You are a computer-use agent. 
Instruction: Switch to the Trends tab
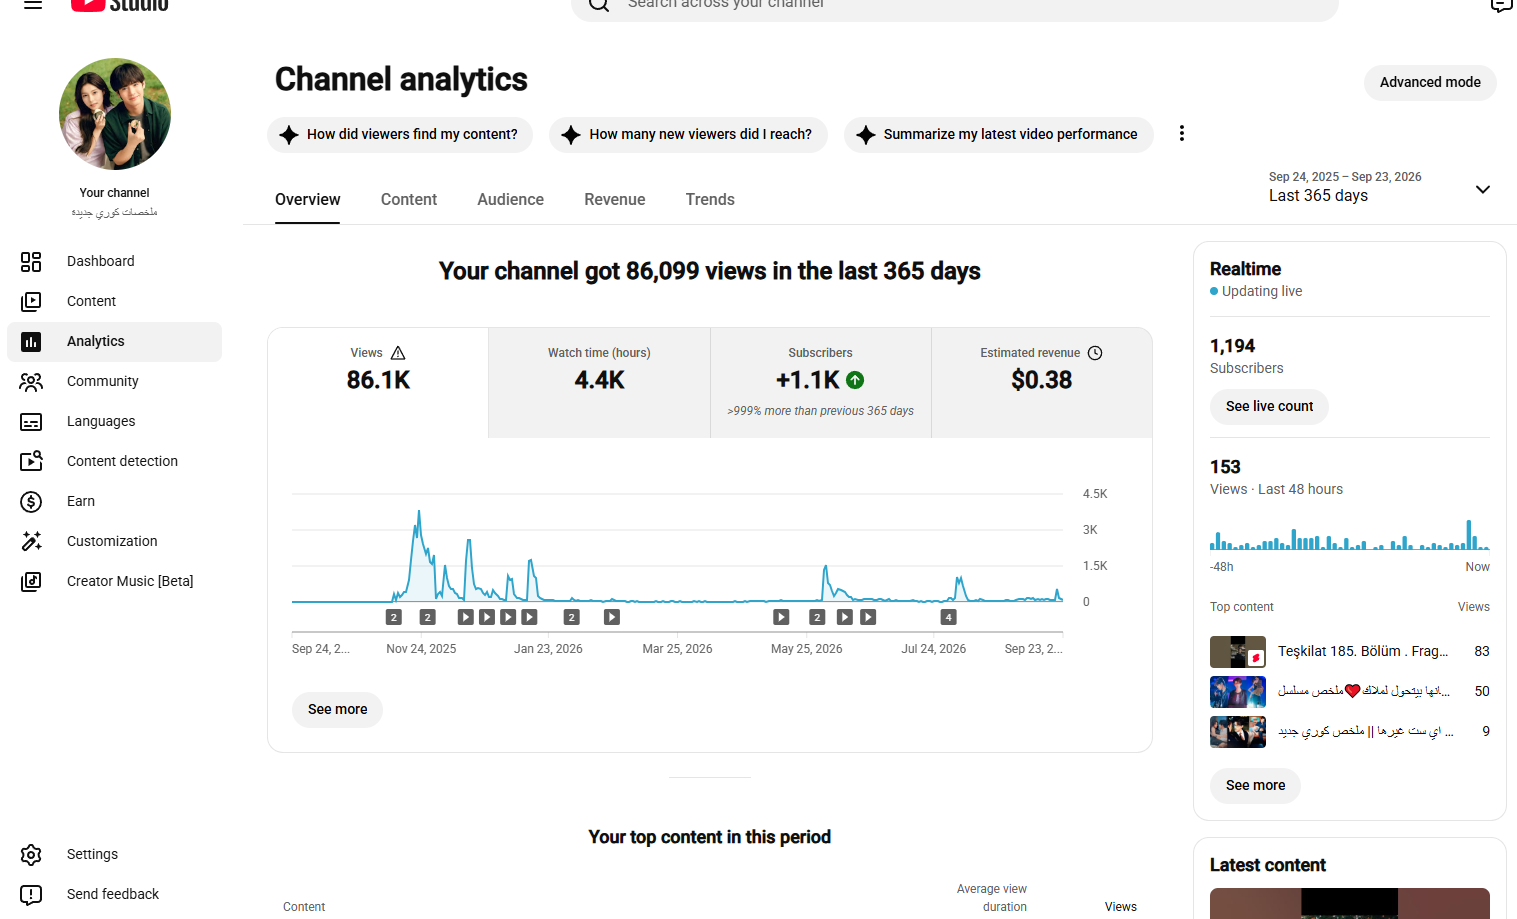click(x=710, y=200)
